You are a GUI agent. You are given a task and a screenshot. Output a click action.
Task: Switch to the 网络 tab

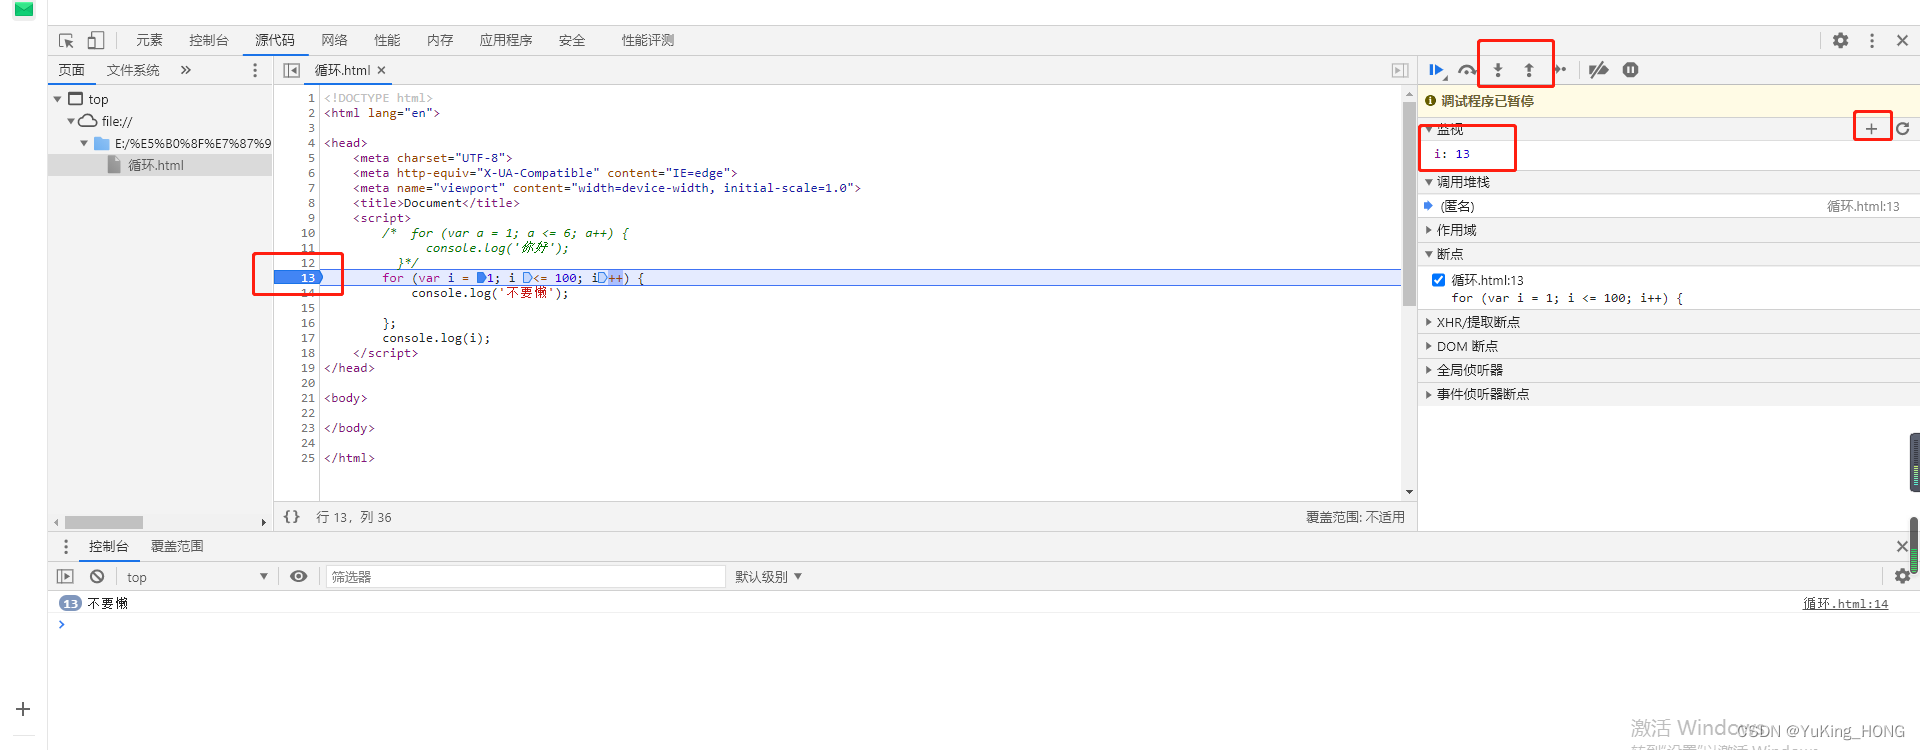334,40
